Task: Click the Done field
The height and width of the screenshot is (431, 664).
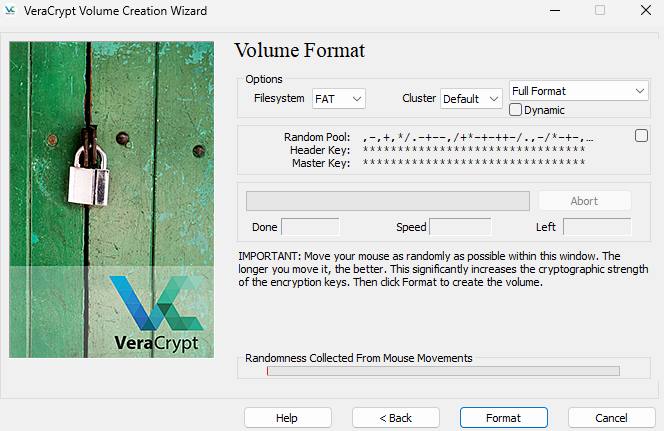Action: coord(310,227)
